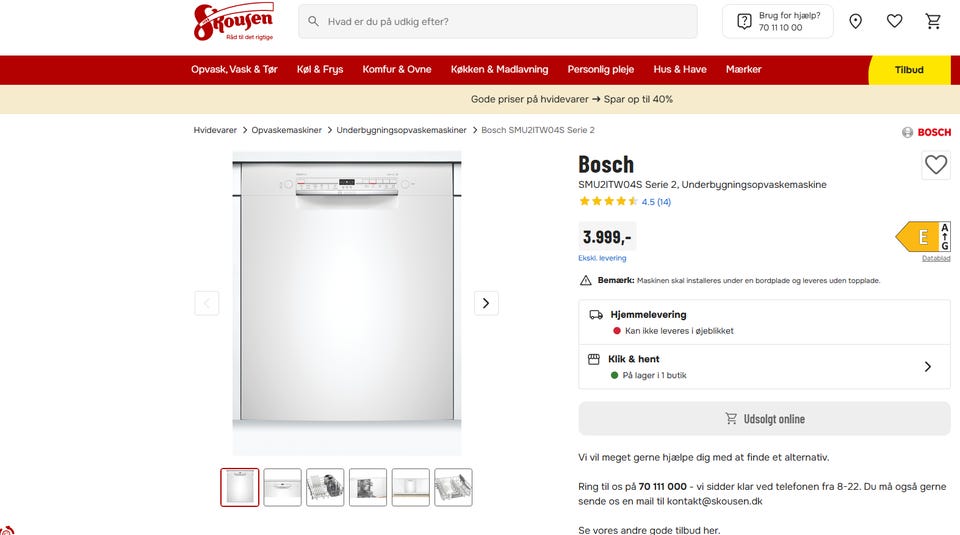The height and width of the screenshot is (535, 960).
Task: Open the shopping cart icon
Action: pos(933,21)
